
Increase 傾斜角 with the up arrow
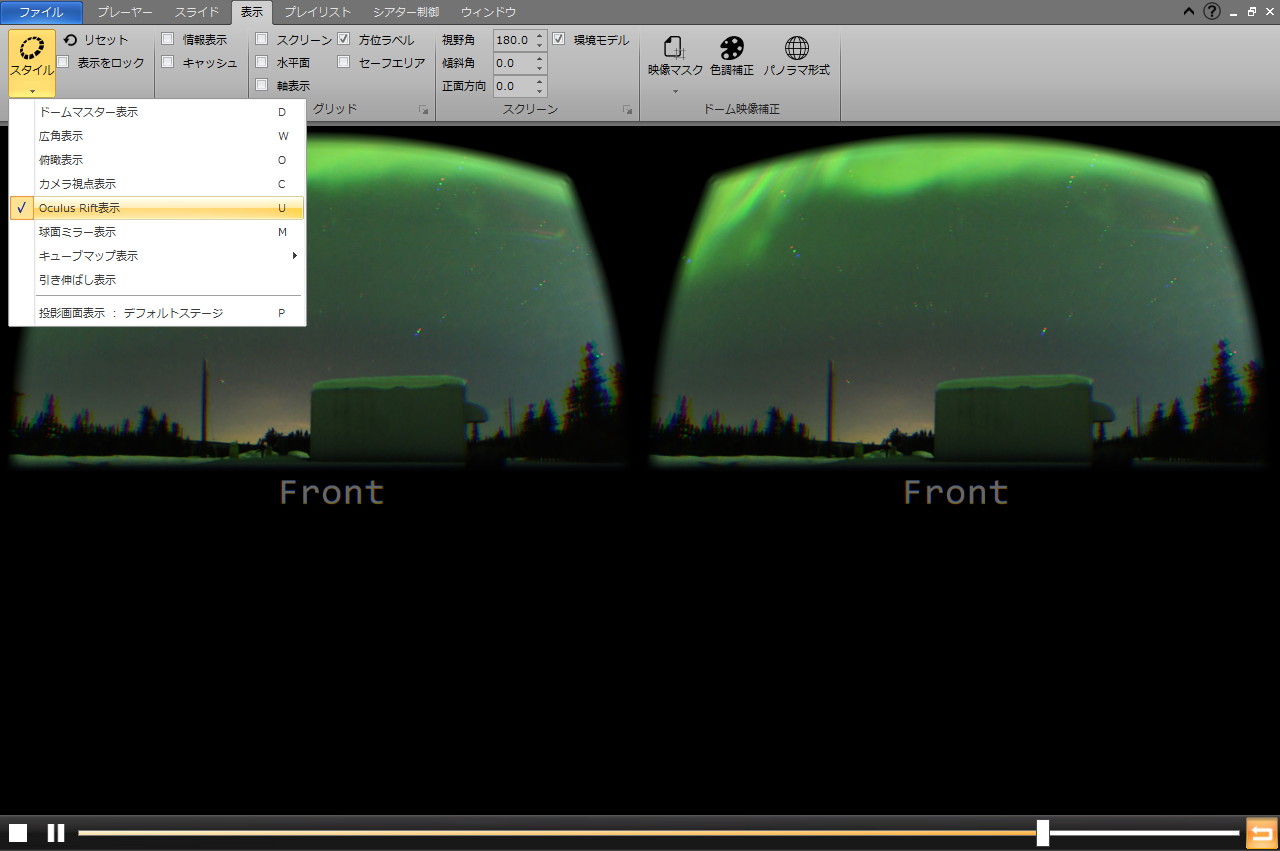point(540,58)
